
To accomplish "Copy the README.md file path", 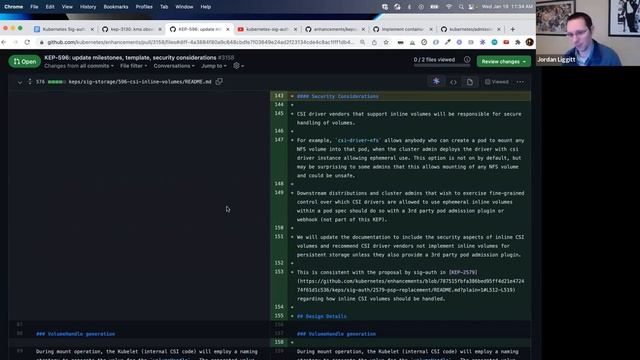I will [x=219, y=82].
